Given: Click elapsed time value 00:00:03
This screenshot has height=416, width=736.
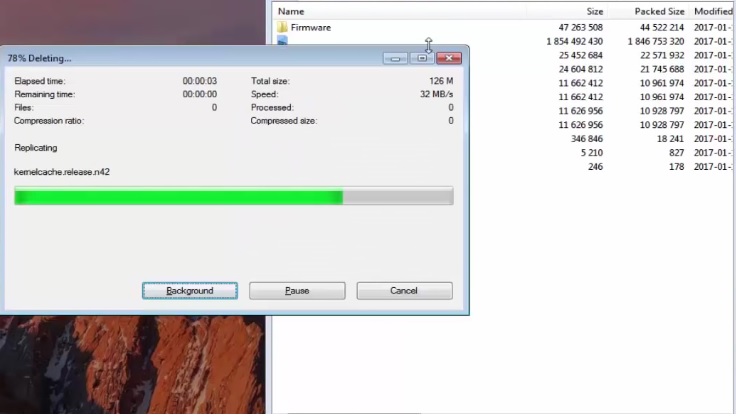Looking at the screenshot, I should pyautogui.click(x=199, y=81).
